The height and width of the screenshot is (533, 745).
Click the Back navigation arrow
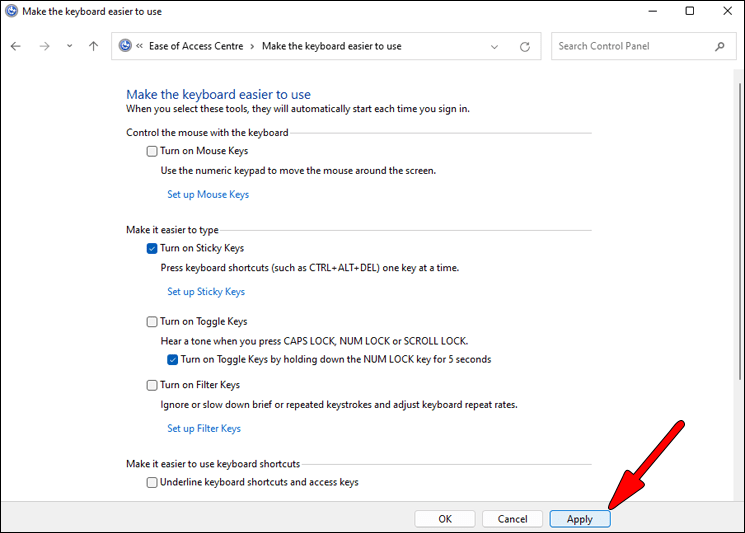[x=16, y=46]
